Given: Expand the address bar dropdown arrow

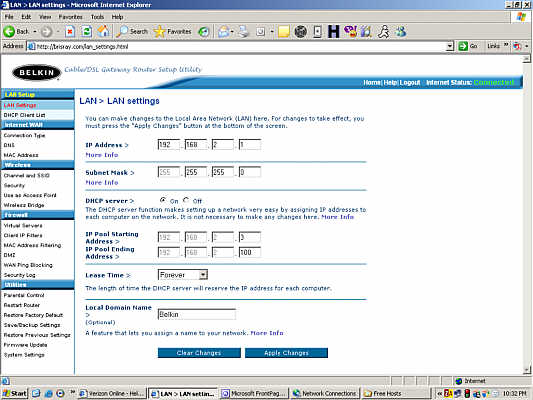Looking at the screenshot, I should click(449, 46).
